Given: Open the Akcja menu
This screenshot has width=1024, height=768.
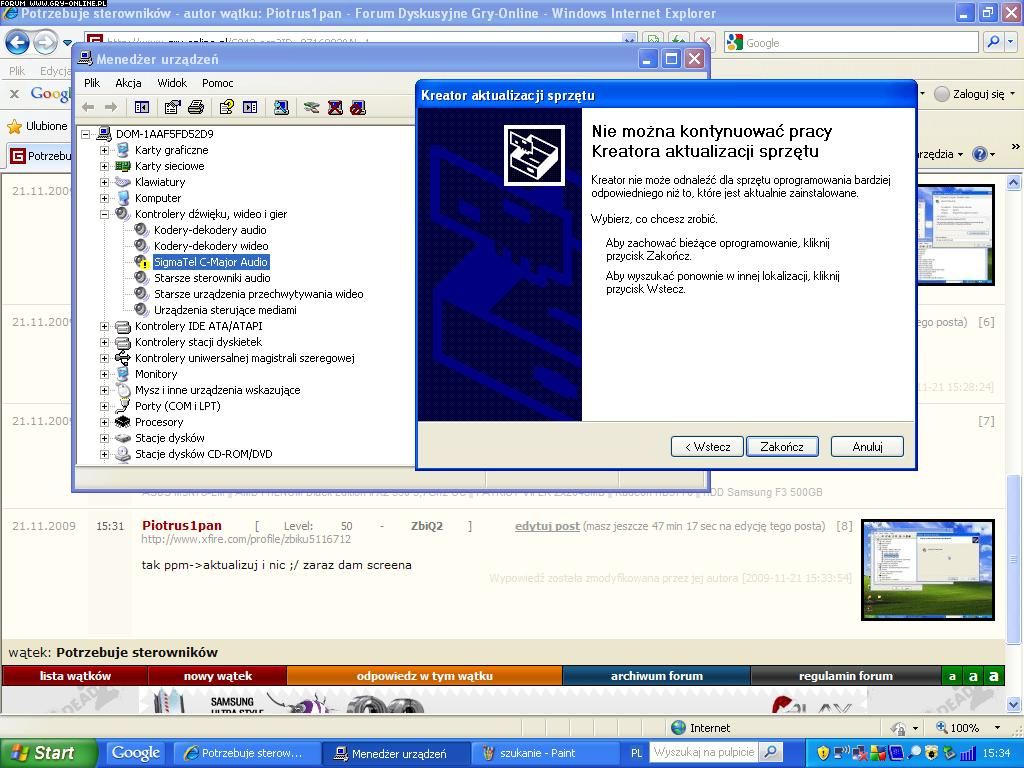Looking at the screenshot, I should 128,83.
